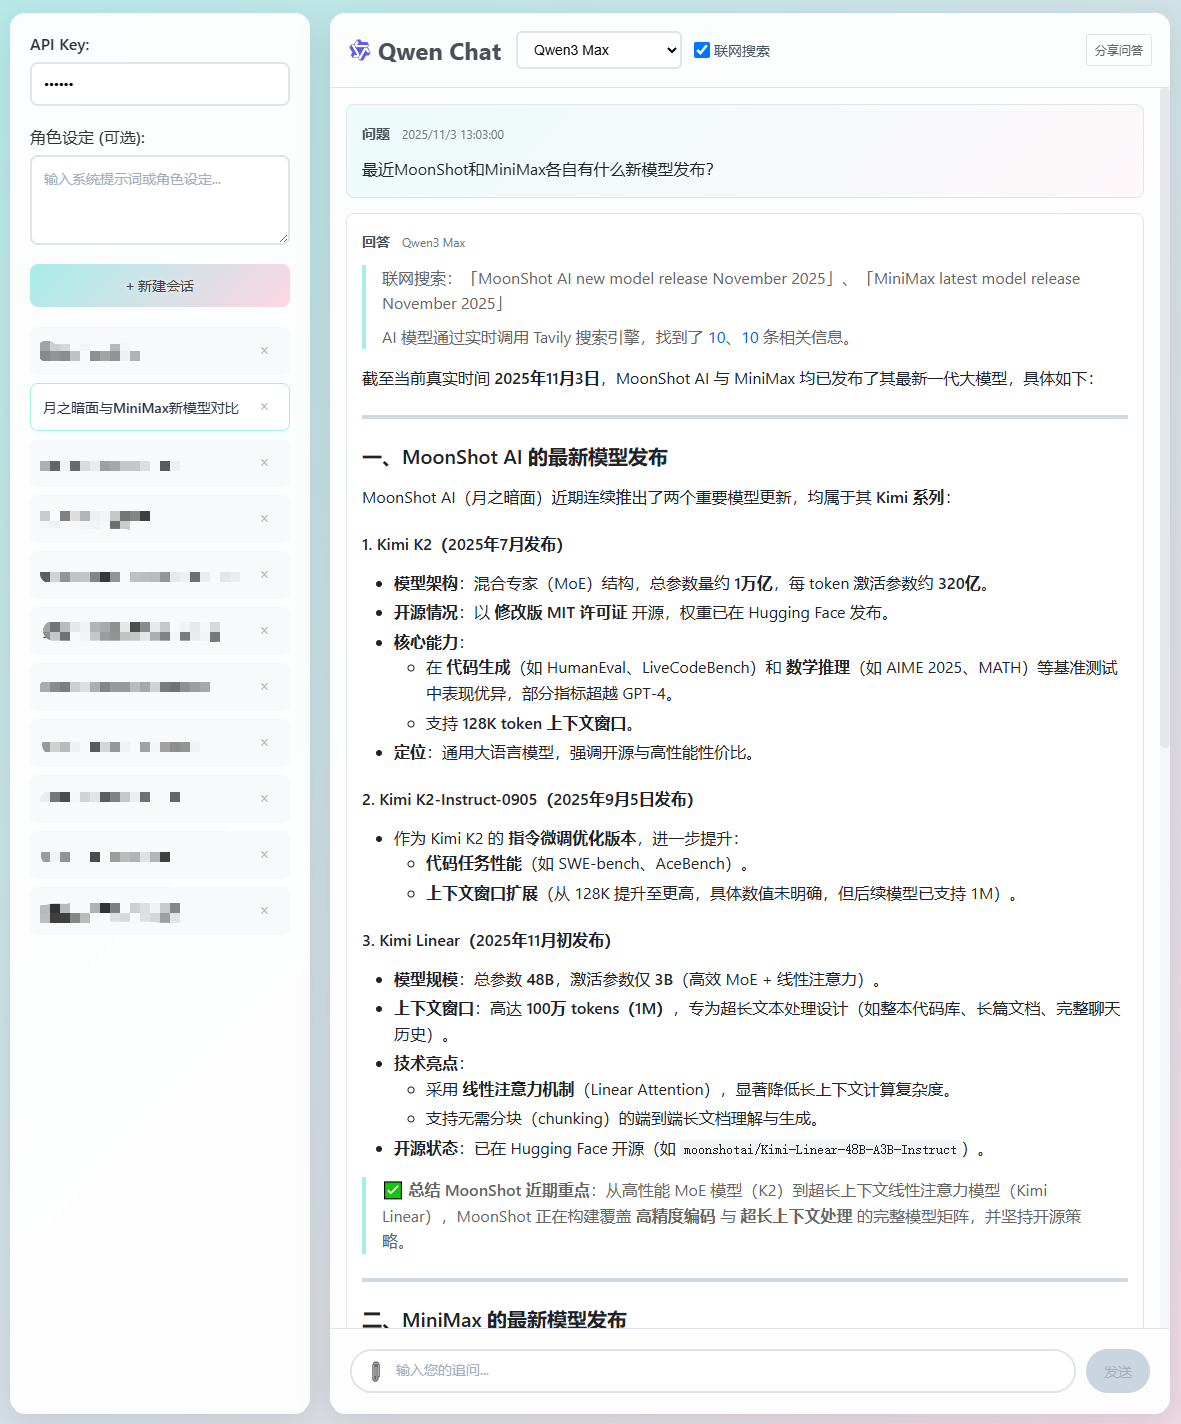Focus the 角色设定 system prompt textarea

pyautogui.click(x=160, y=200)
